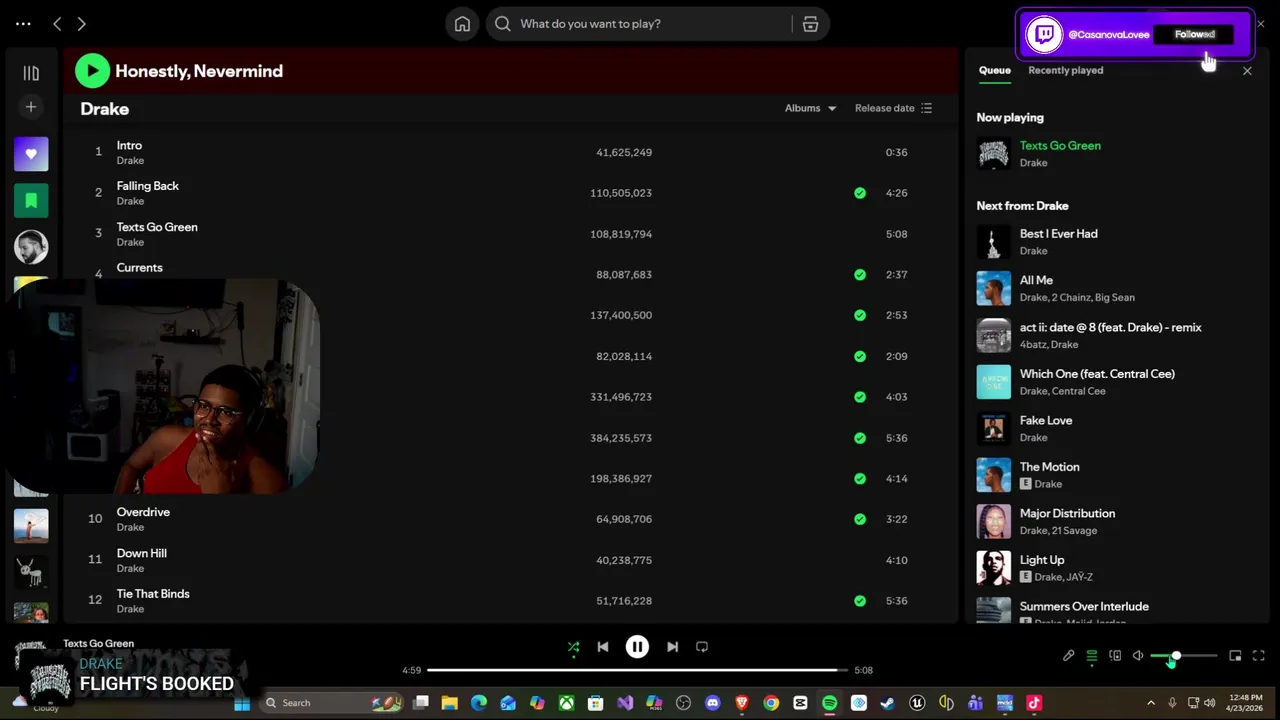The image size is (1280, 720).
Task: Skip to the previous track
Action: point(603,647)
